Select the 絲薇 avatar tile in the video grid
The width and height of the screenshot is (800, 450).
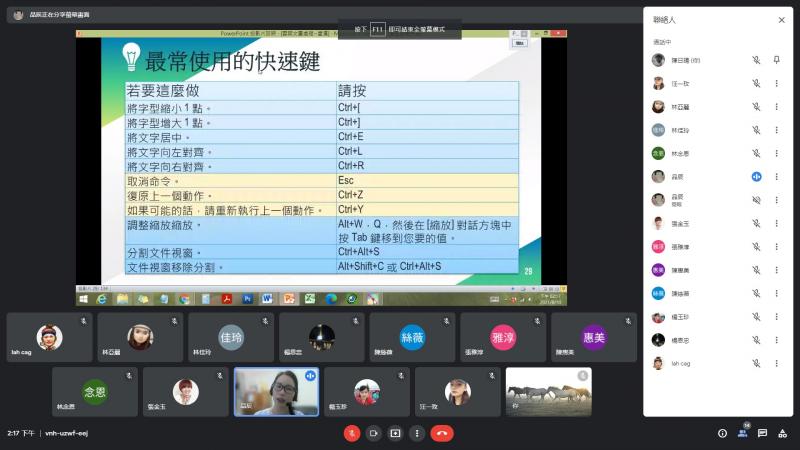click(412, 337)
